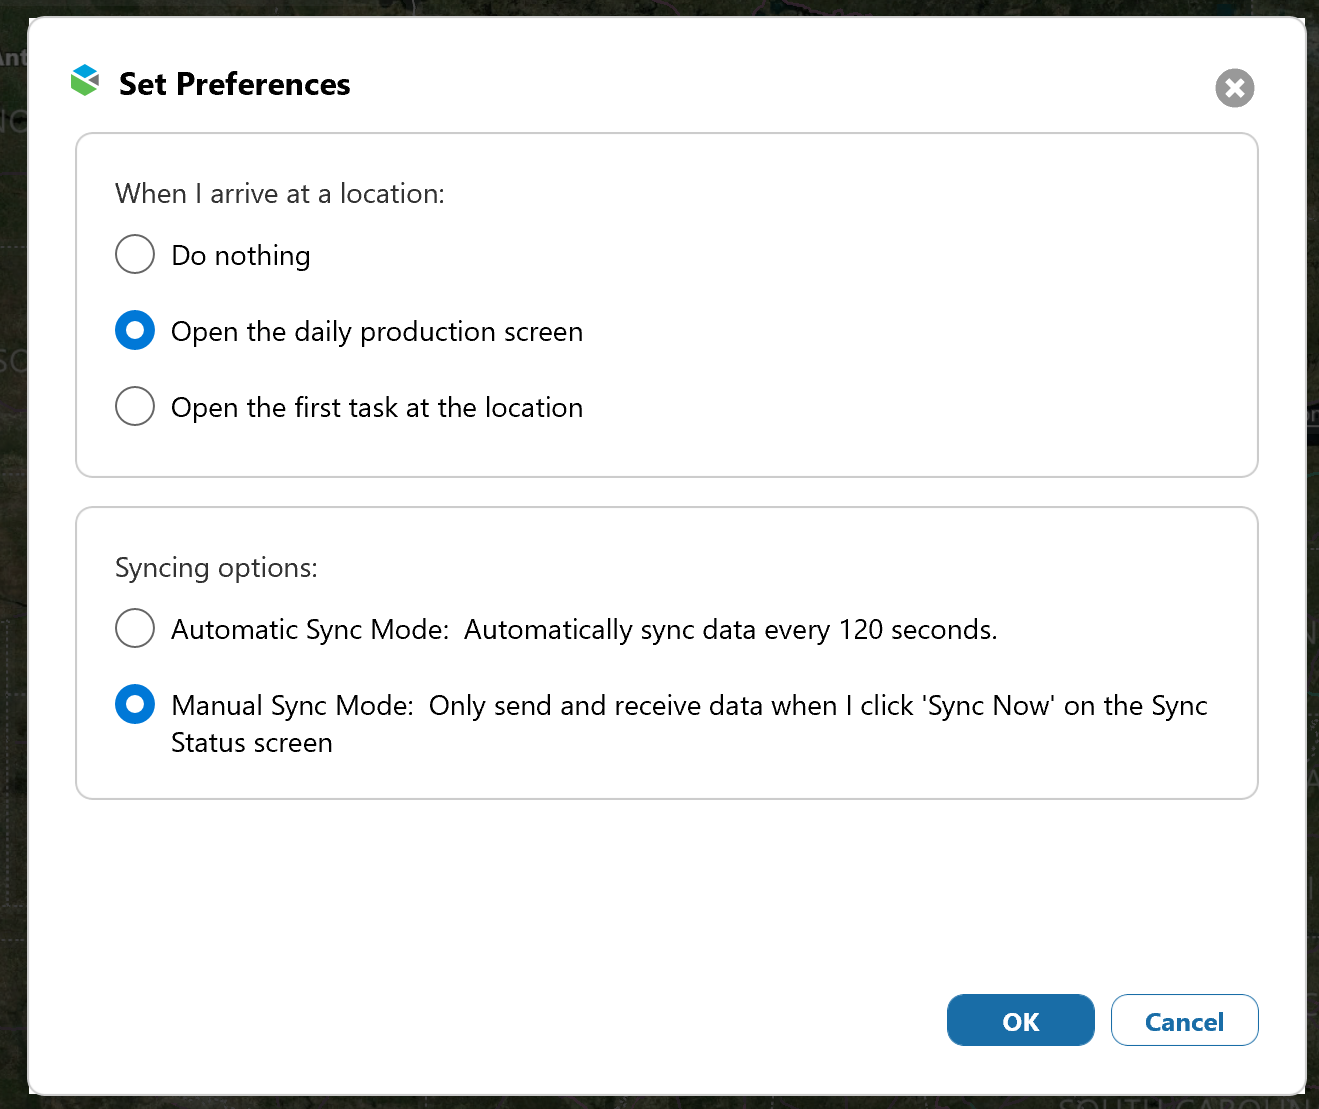
Task: Click the app logo beside Set Preferences
Action: [85, 81]
